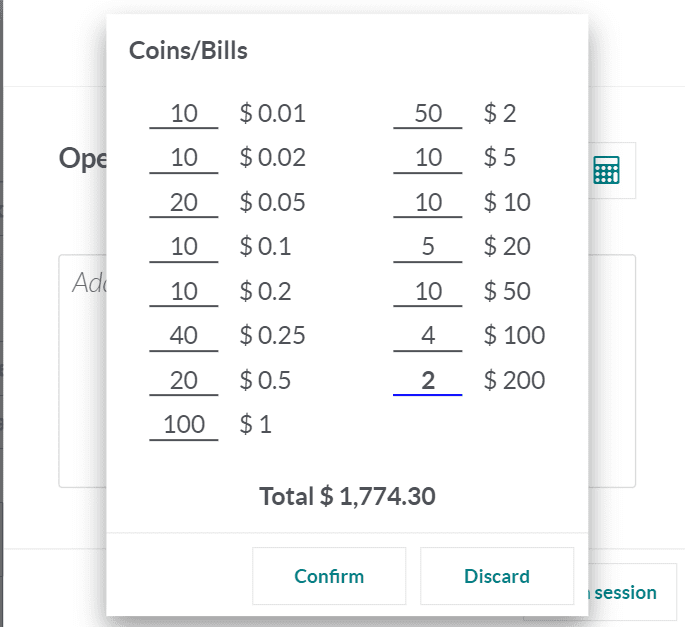Image resolution: width=685 pixels, height=627 pixels.
Task: Edit quantity field for $ 0.05 coins
Action: coord(184,203)
